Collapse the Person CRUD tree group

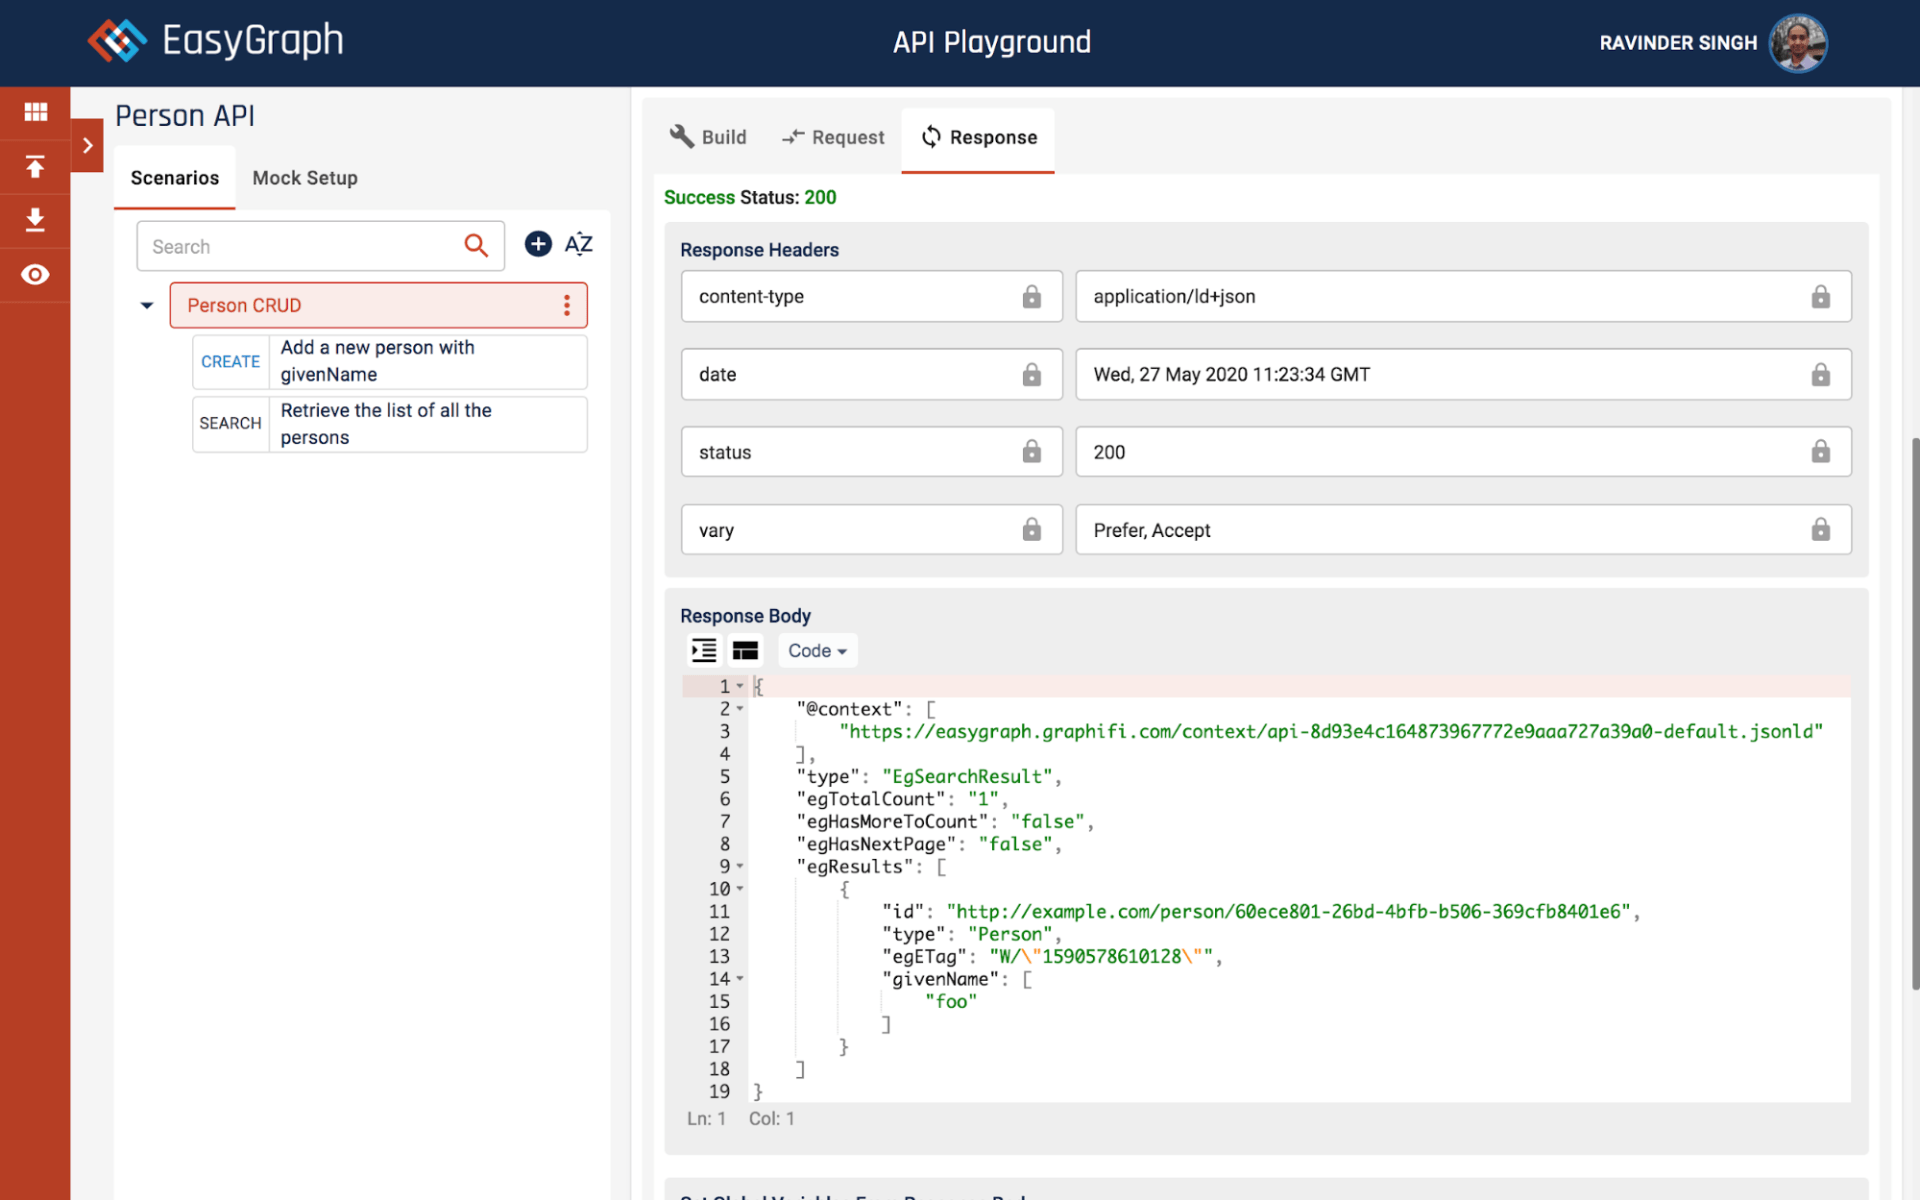point(147,306)
